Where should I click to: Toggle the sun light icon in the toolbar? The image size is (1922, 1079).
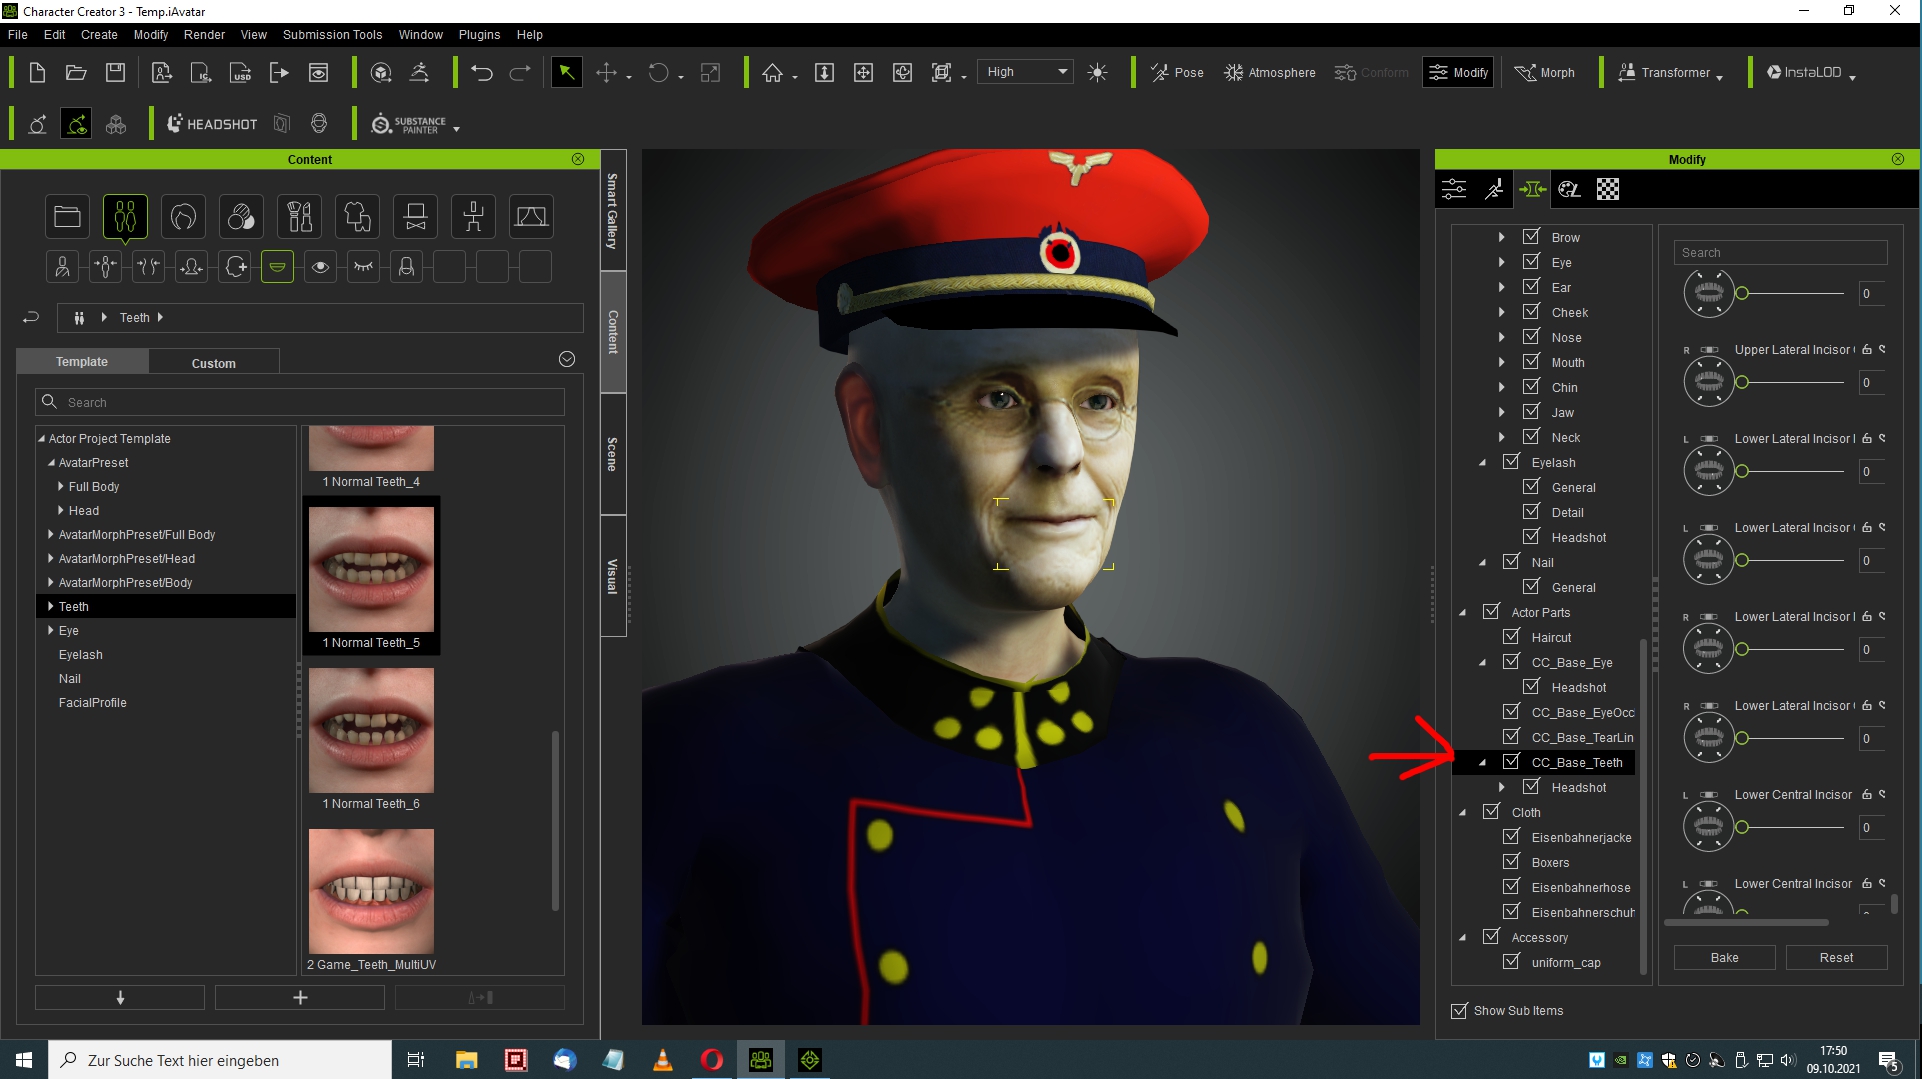click(1097, 72)
